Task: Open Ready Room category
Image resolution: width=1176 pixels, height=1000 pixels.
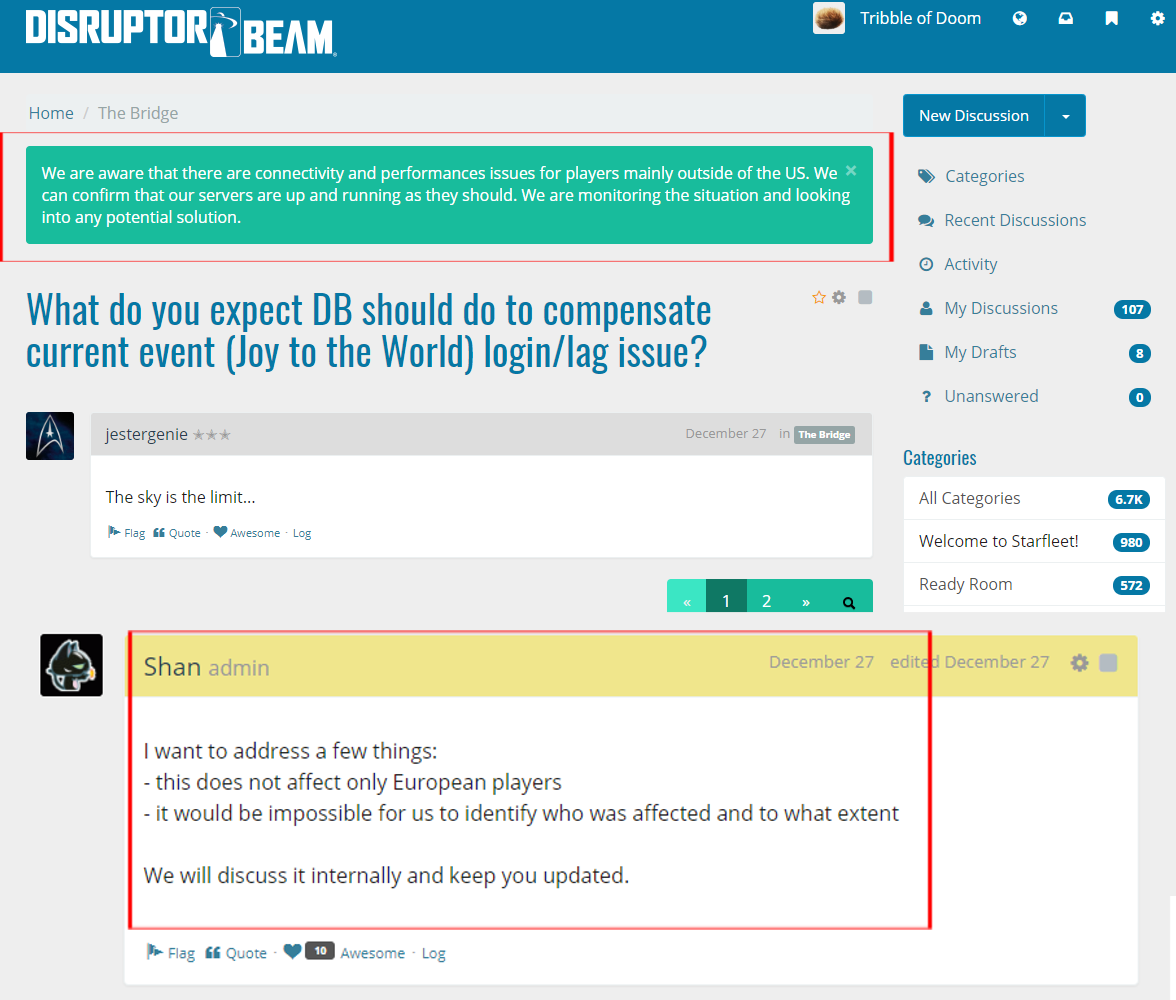Action: (x=1034, y=584)
